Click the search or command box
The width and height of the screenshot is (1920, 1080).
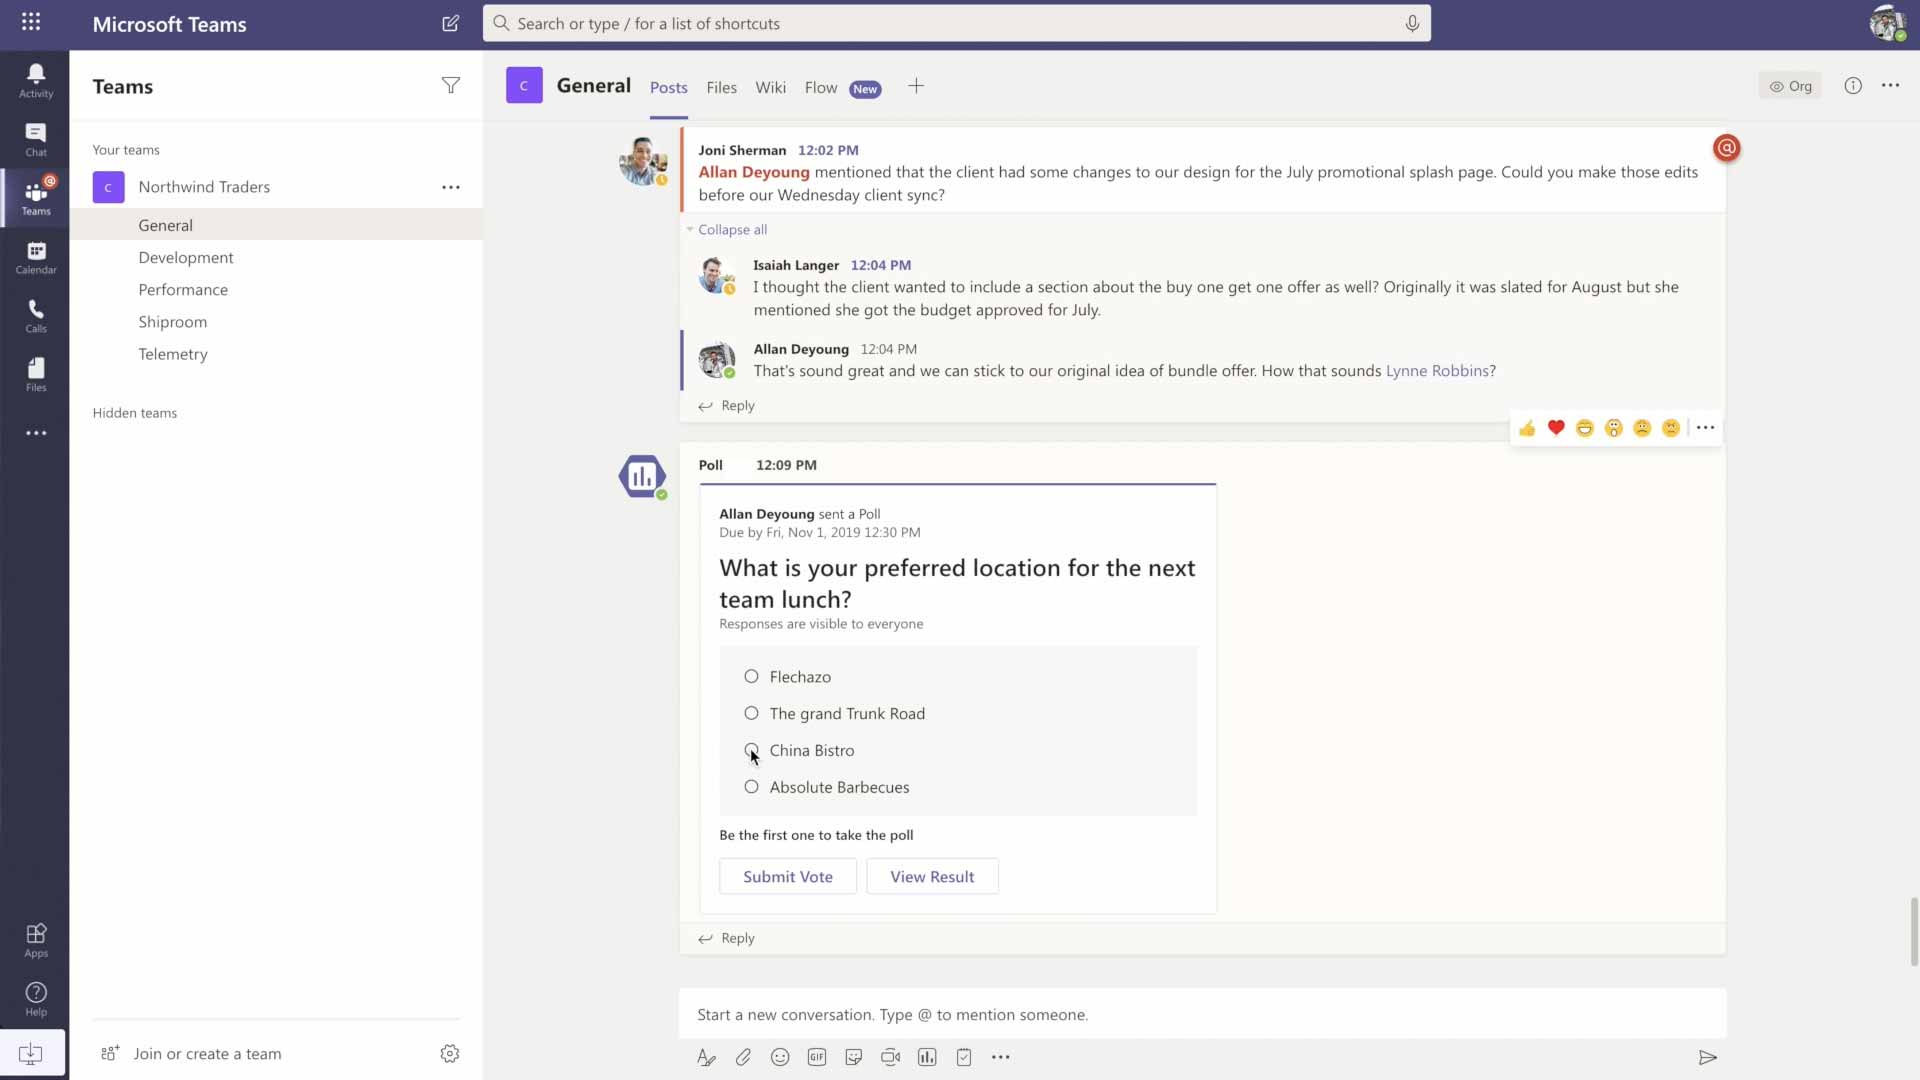956,23
